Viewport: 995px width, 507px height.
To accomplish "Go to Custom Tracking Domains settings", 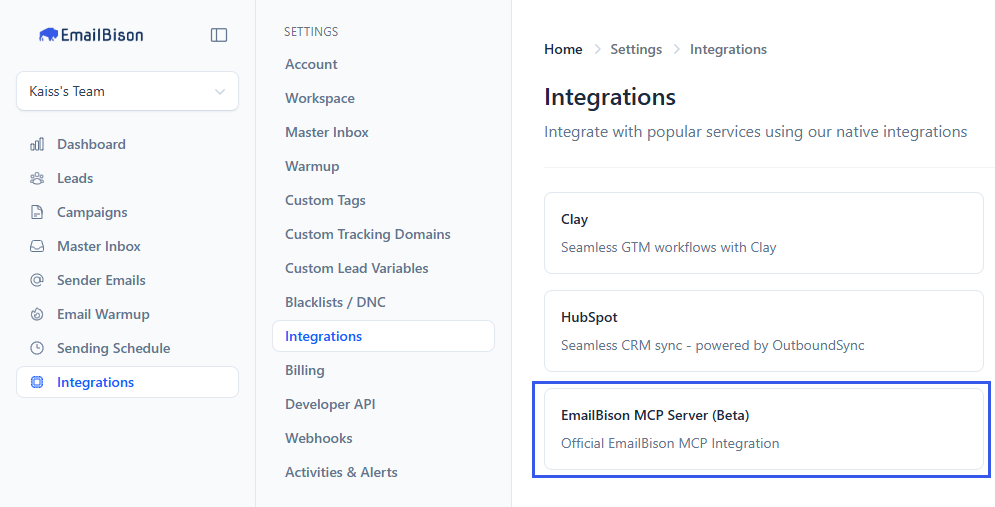I will [x=367, y=234].
